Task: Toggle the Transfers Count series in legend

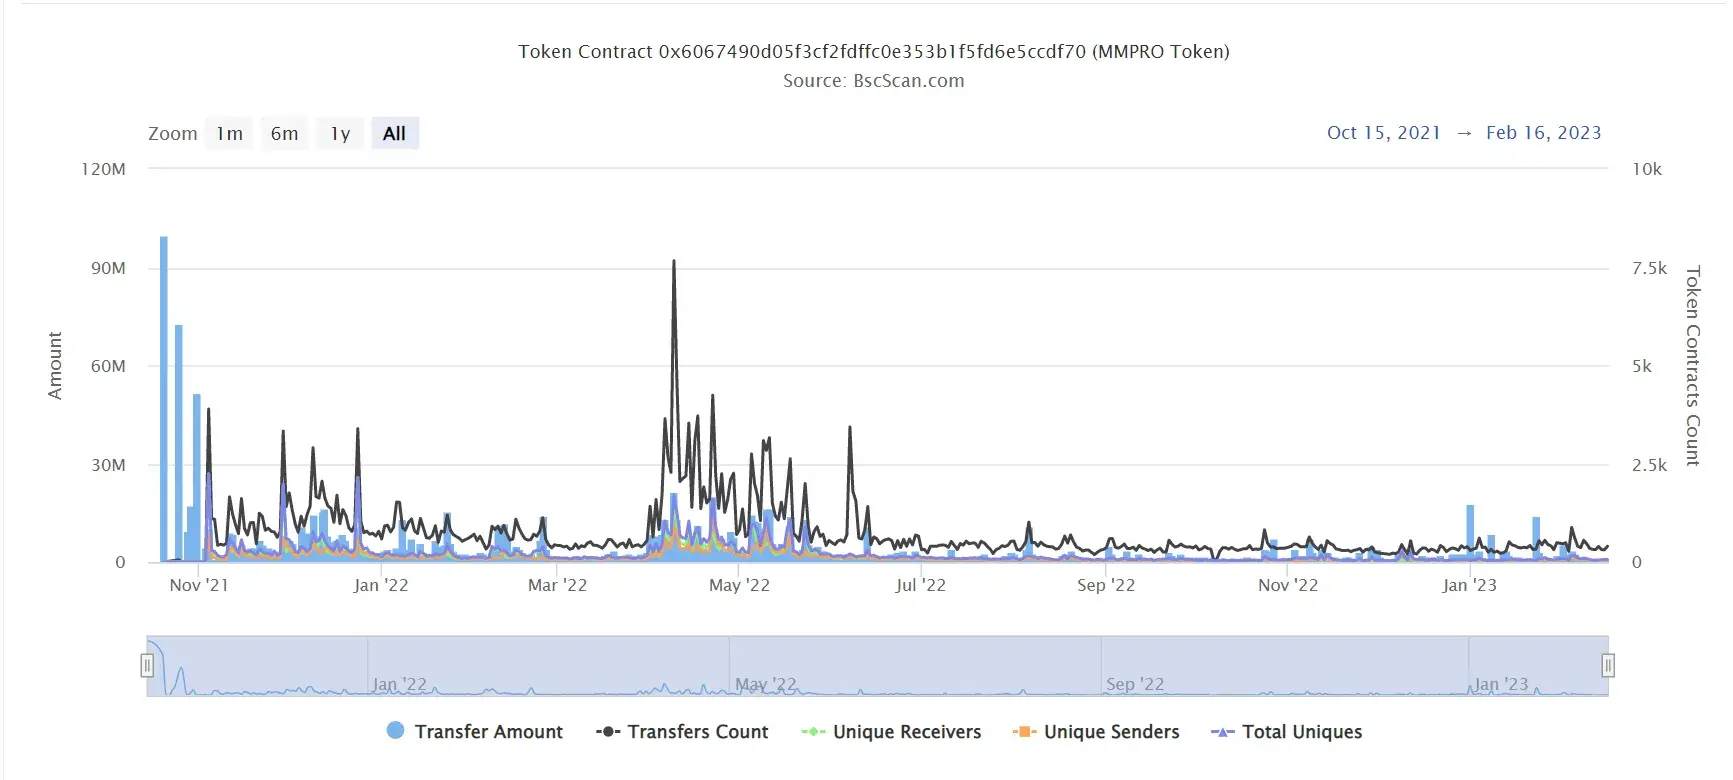Action: [x=682, y=731]
